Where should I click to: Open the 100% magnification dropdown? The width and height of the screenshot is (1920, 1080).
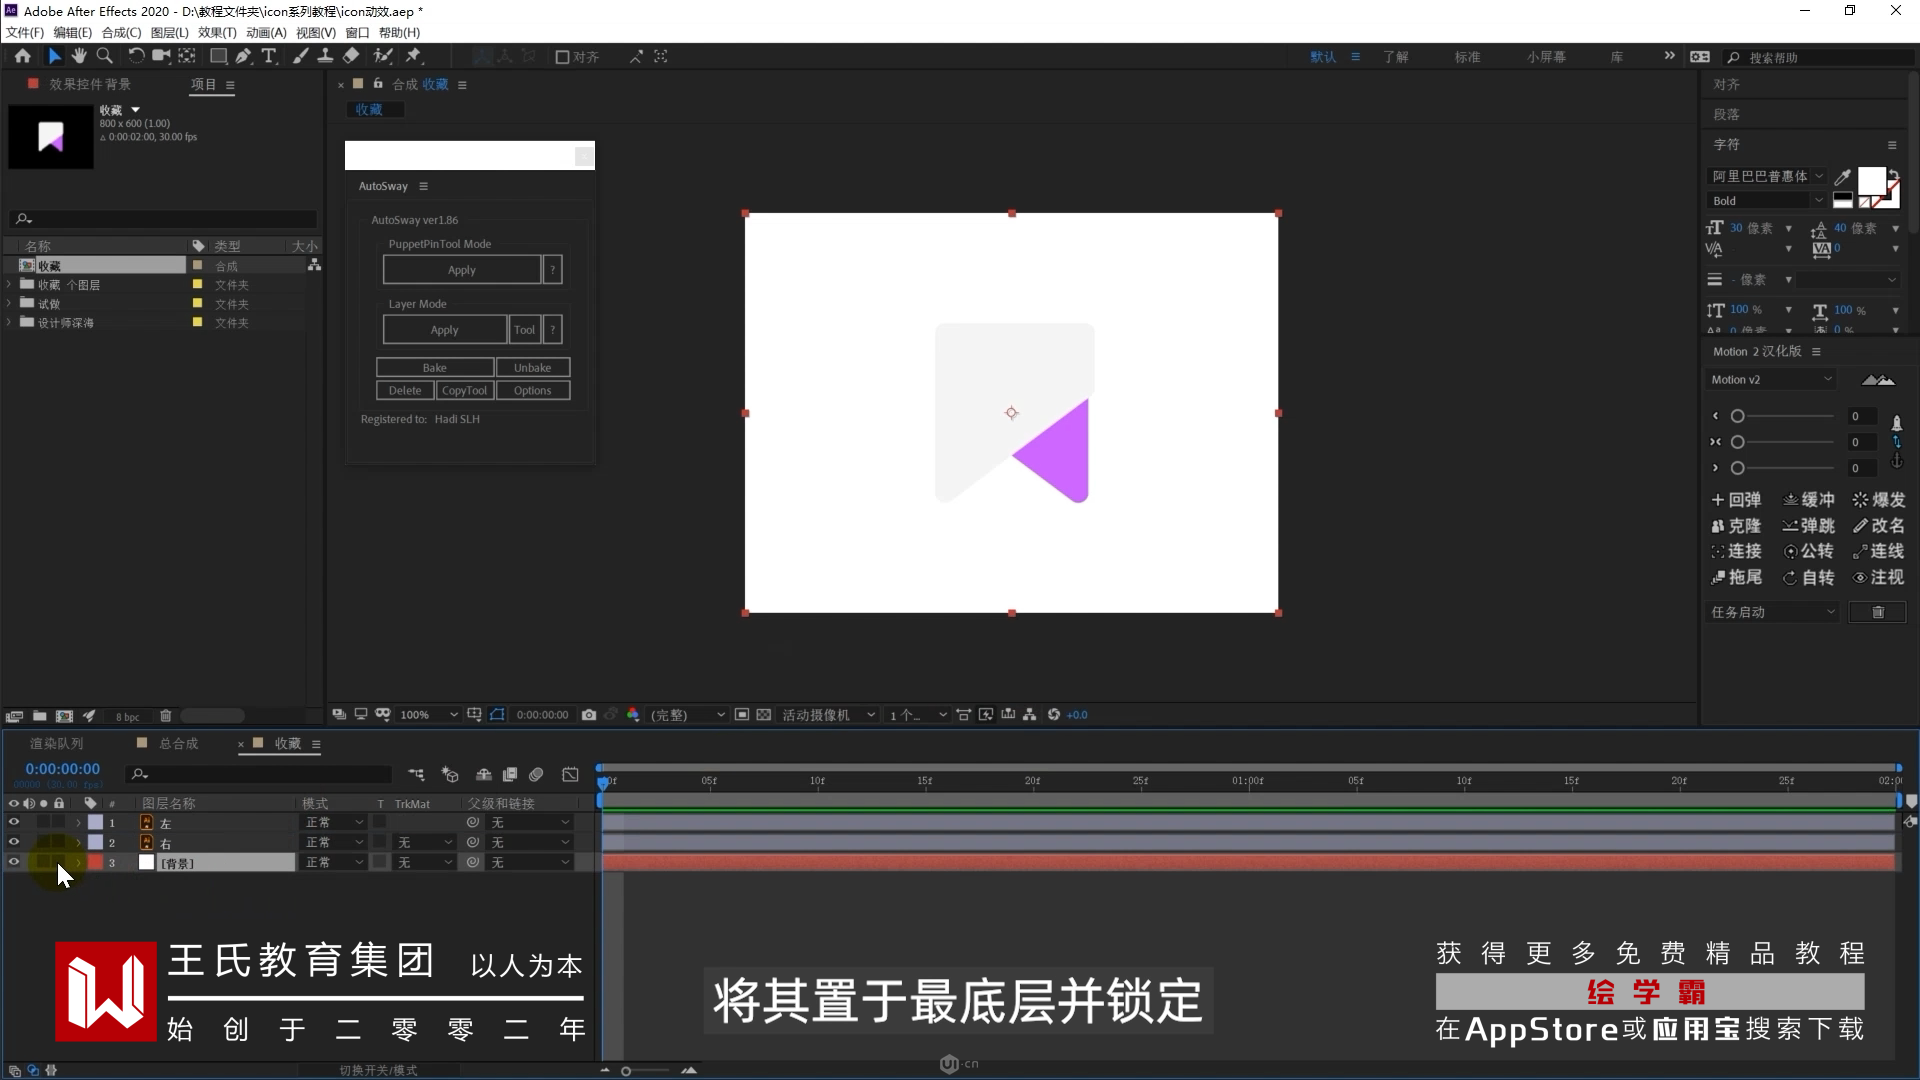(428, 715)
